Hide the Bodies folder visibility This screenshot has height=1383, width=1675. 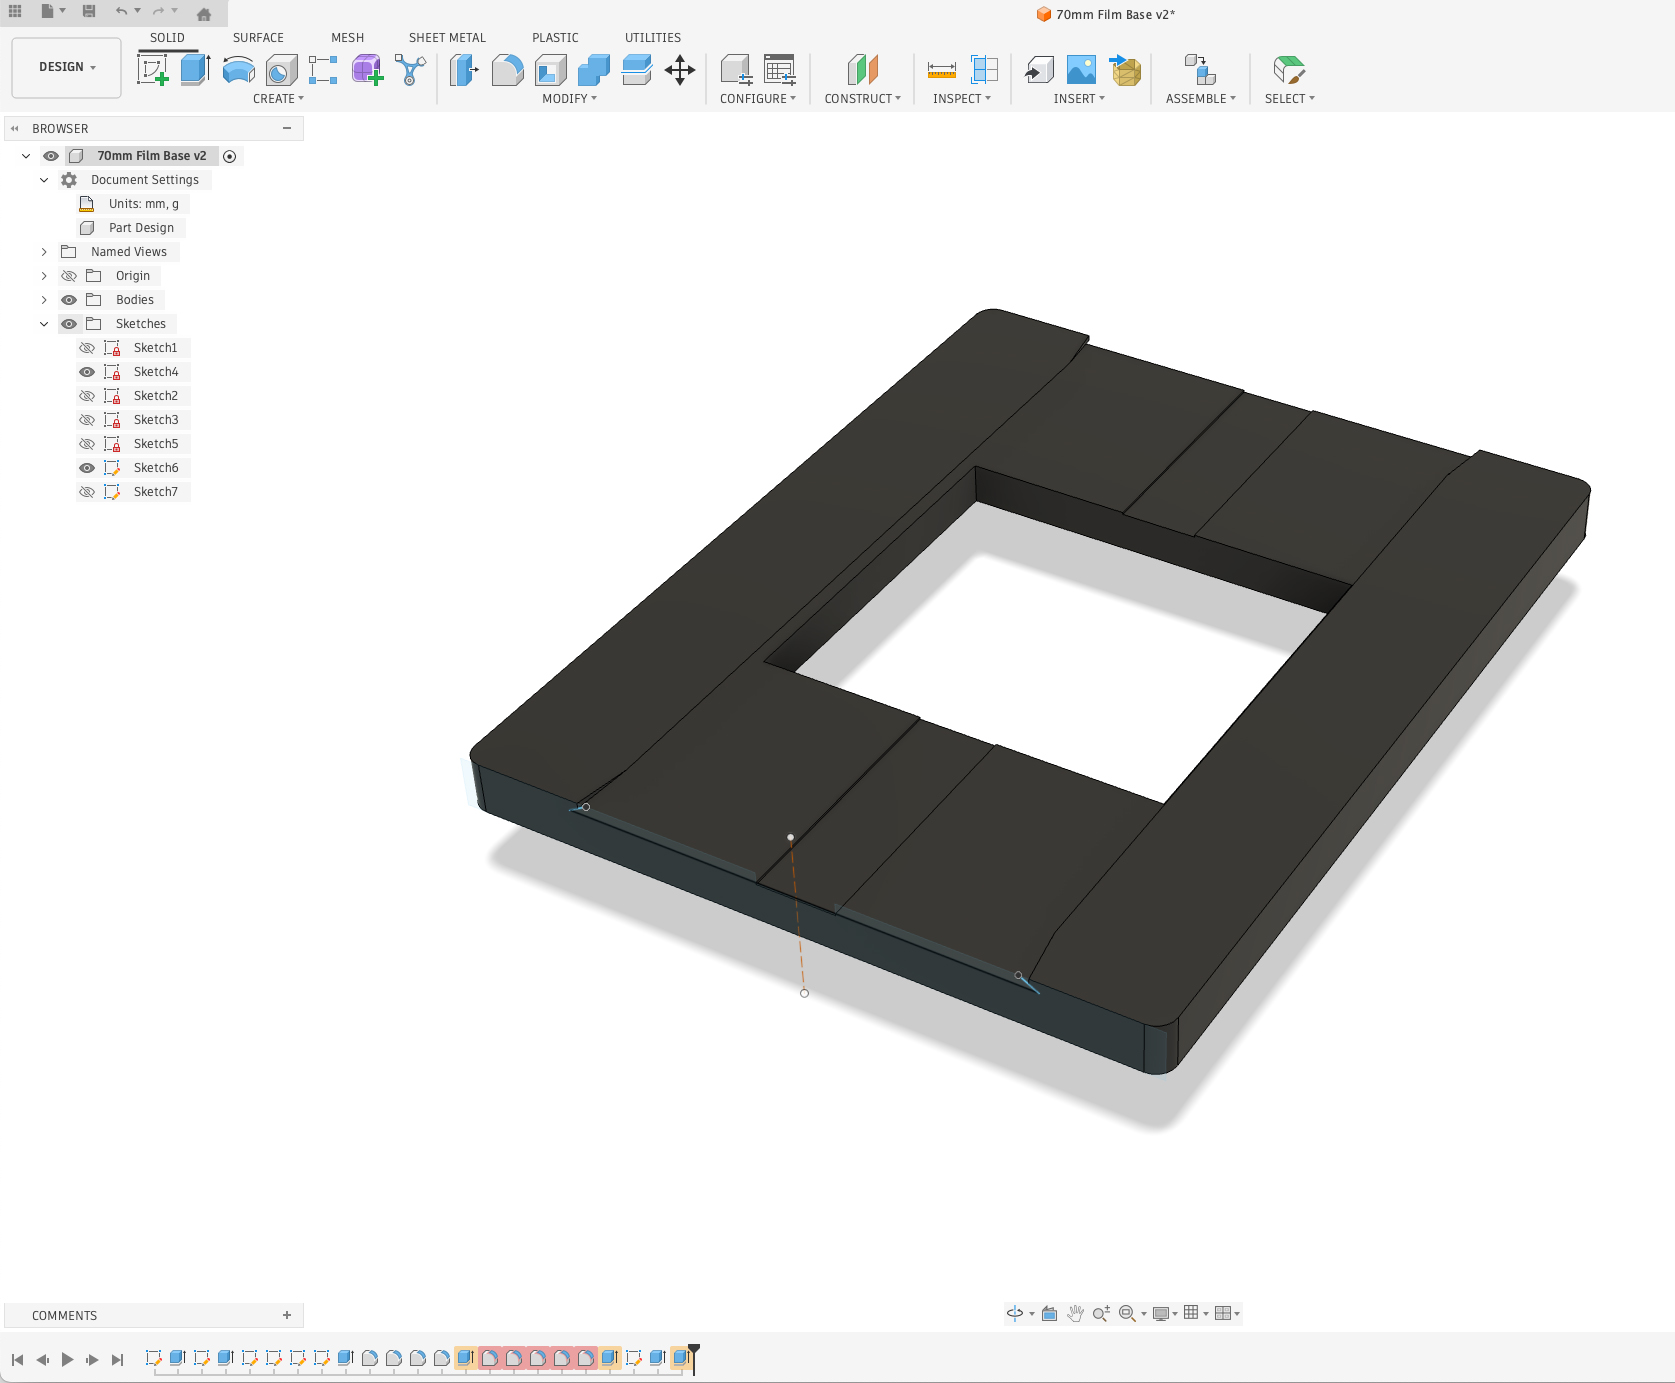(69, 300)
